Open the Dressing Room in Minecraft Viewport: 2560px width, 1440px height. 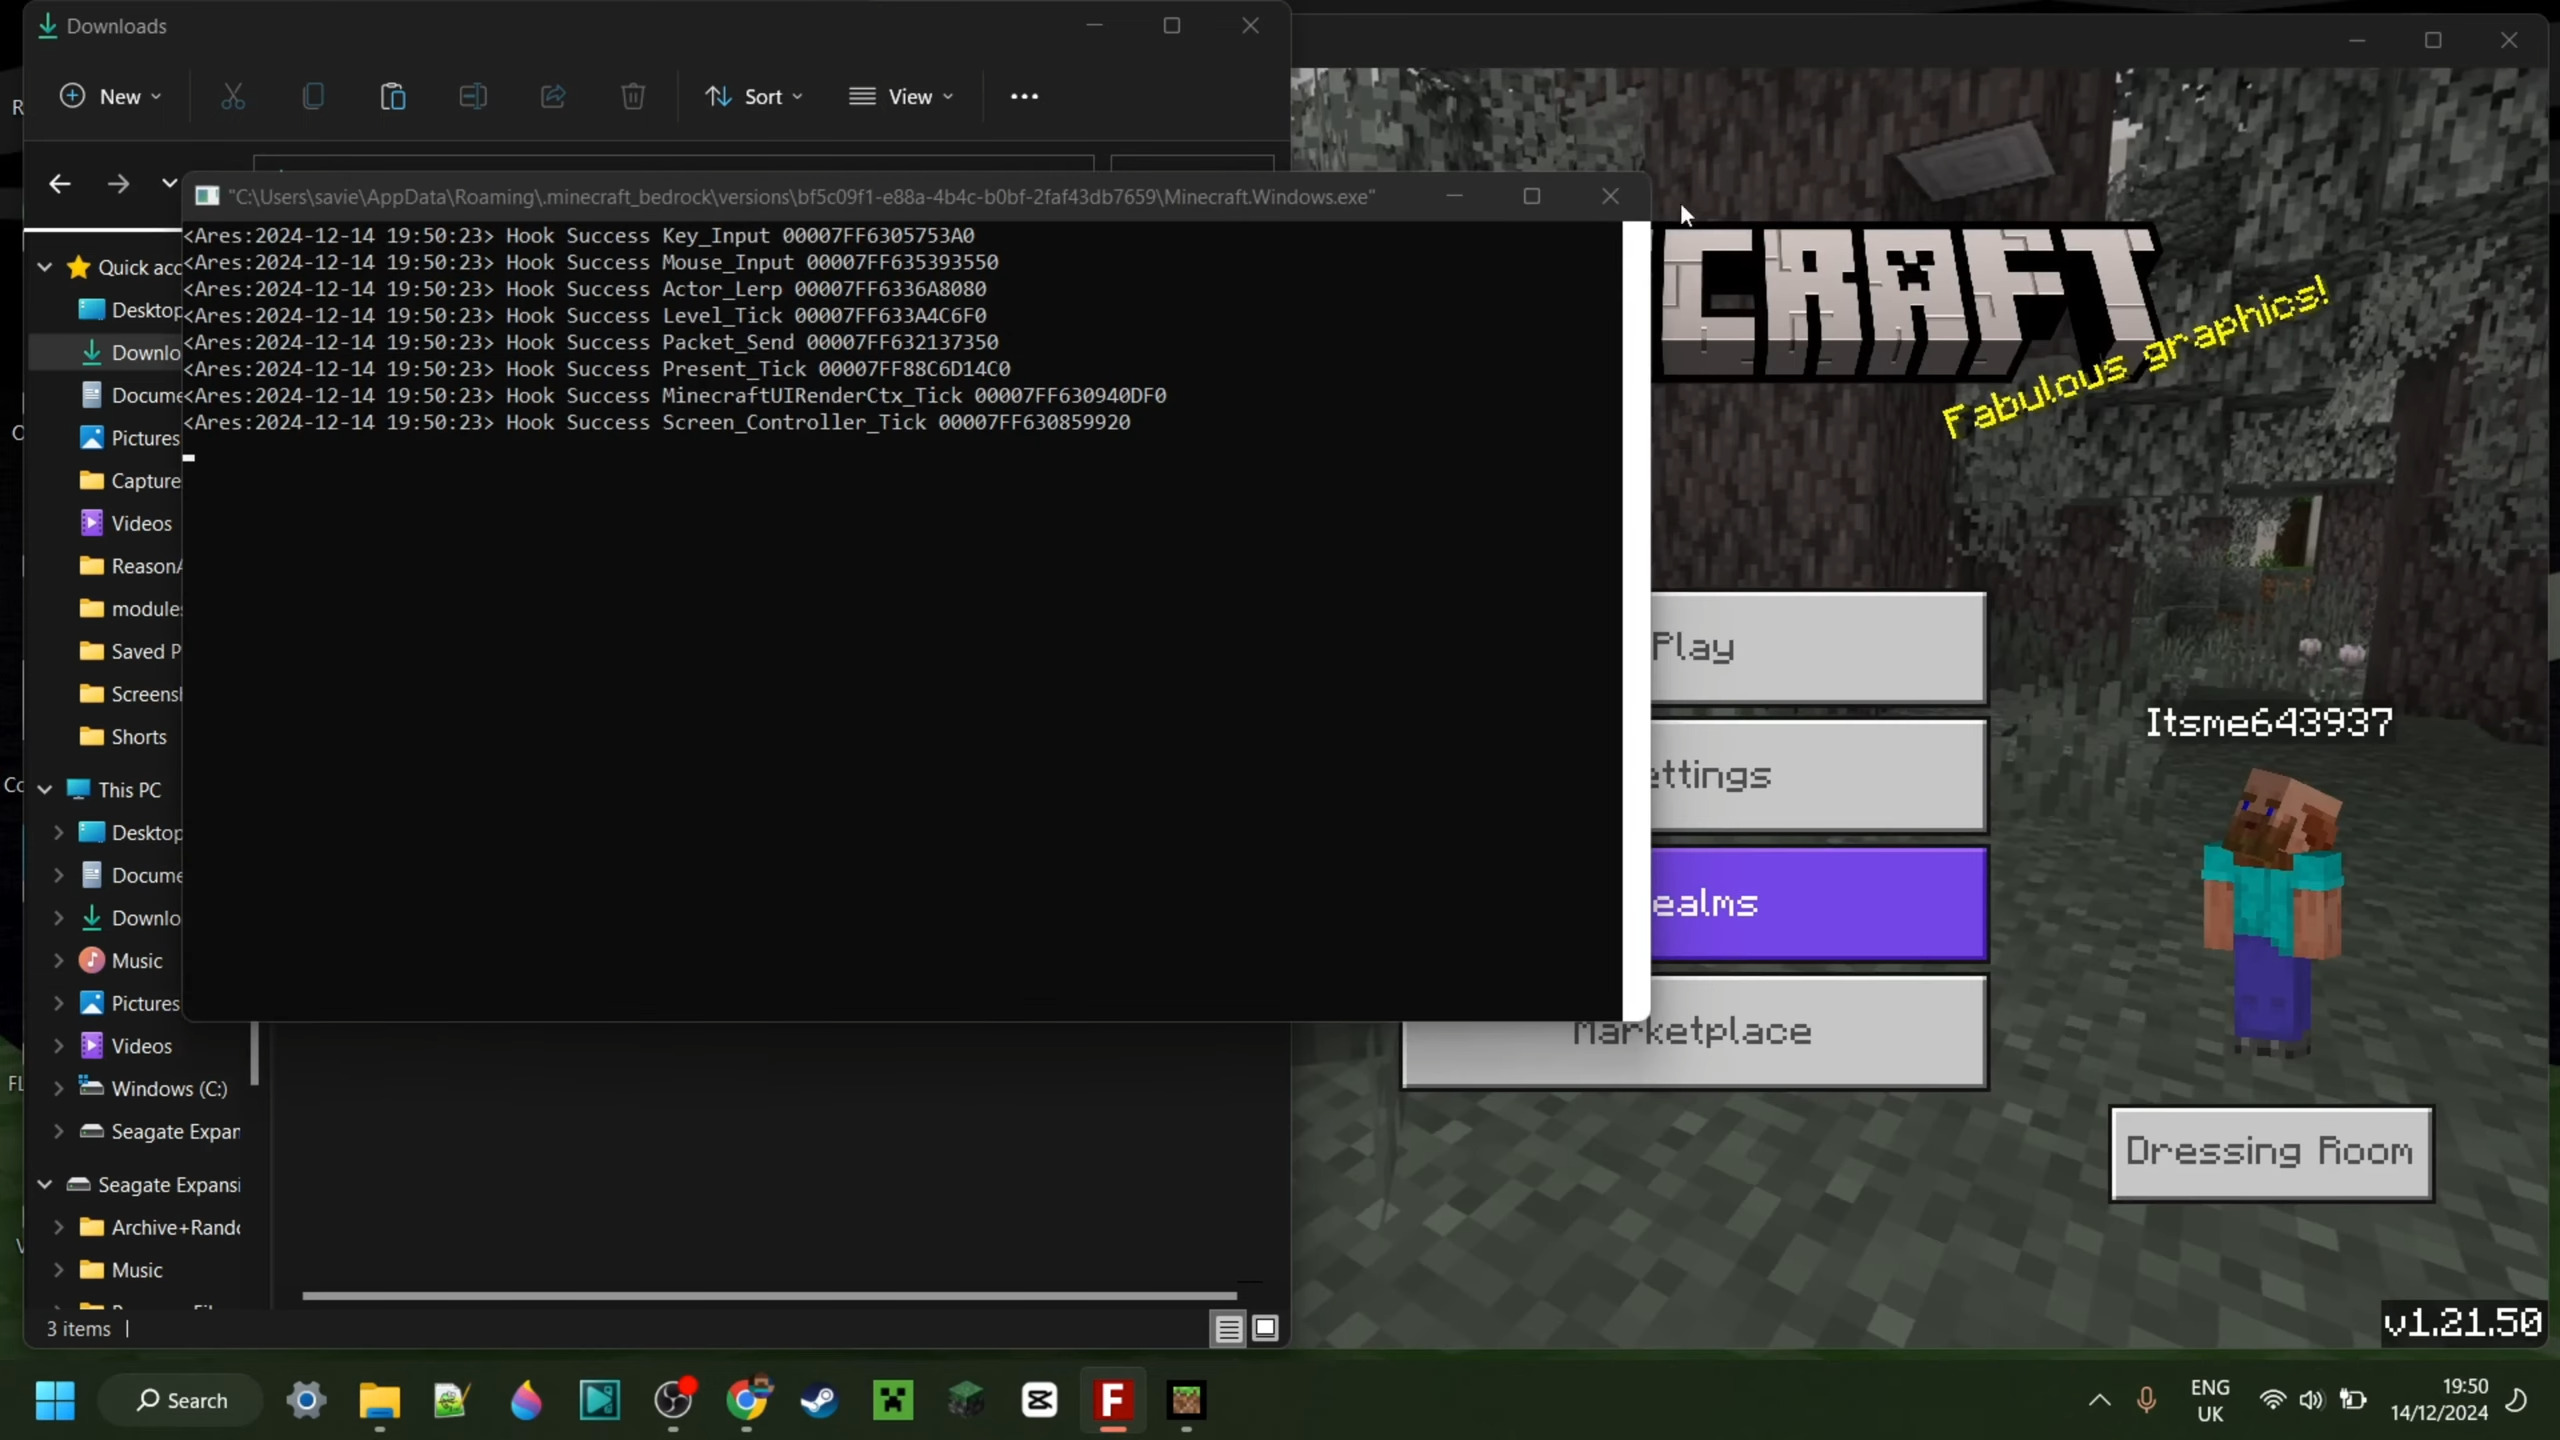pyautogui.click(x=2271, y=1152)
